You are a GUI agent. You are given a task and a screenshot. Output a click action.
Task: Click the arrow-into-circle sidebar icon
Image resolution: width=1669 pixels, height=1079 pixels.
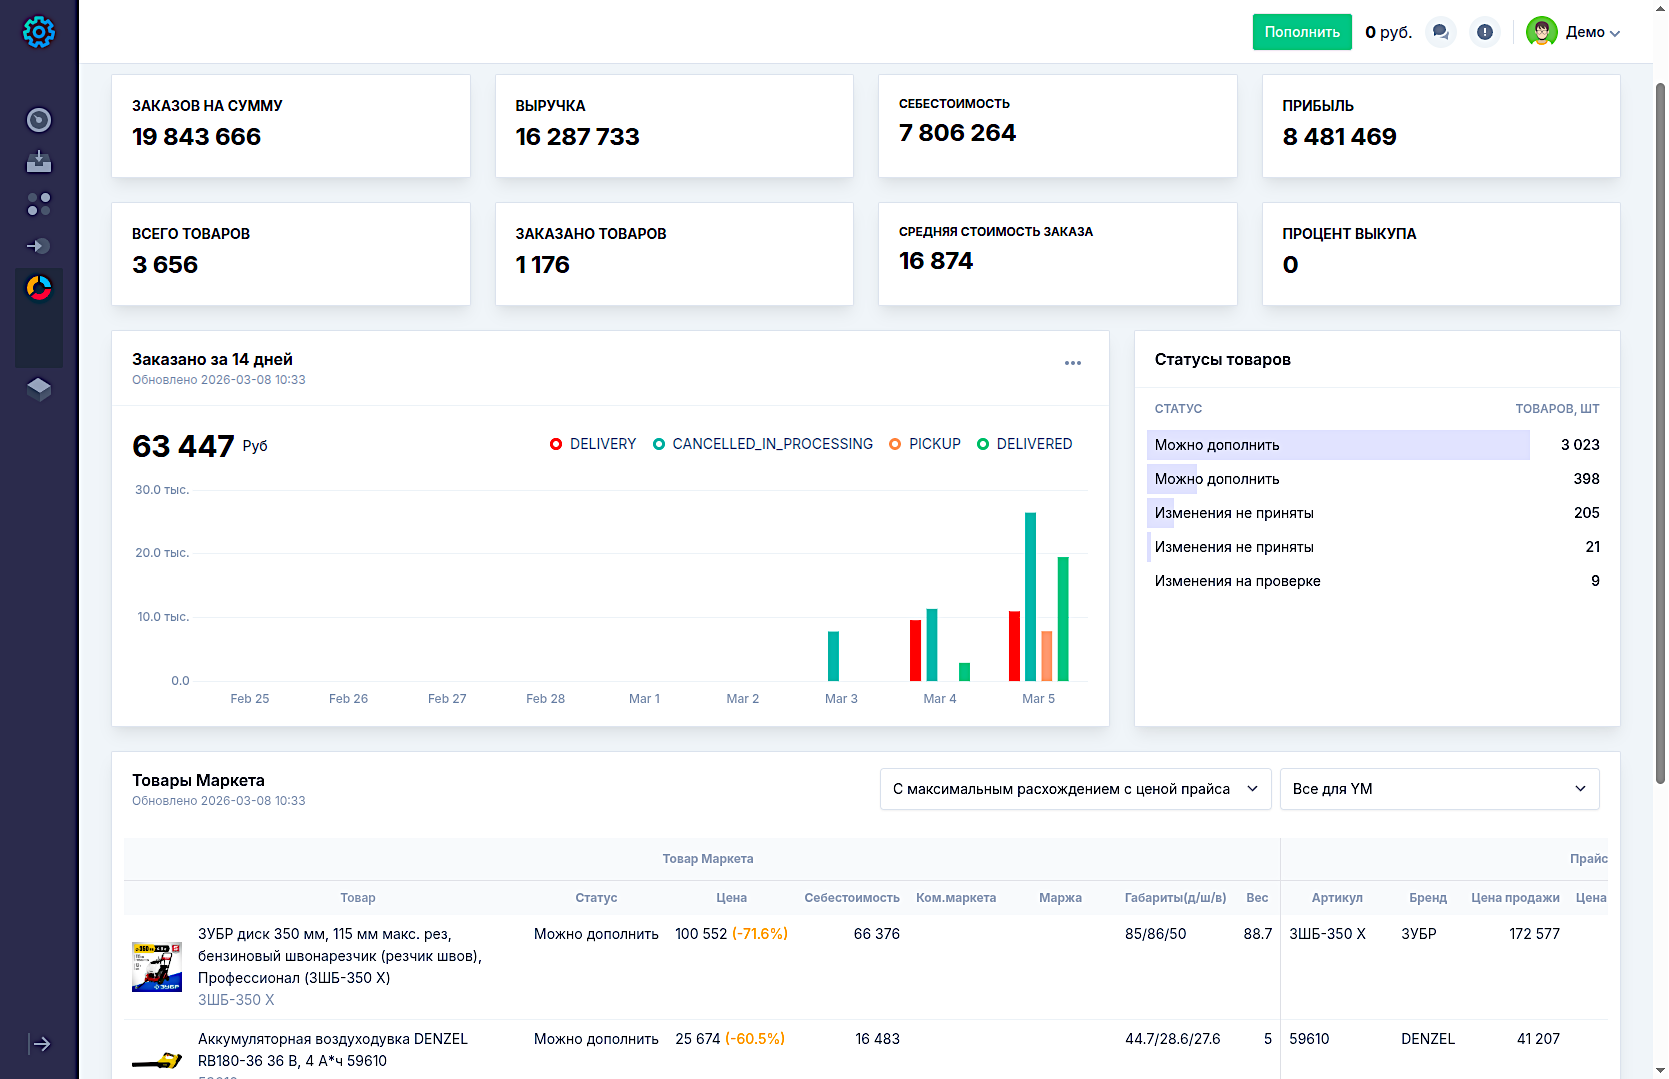pyautogui.click(x=39, y=246)
